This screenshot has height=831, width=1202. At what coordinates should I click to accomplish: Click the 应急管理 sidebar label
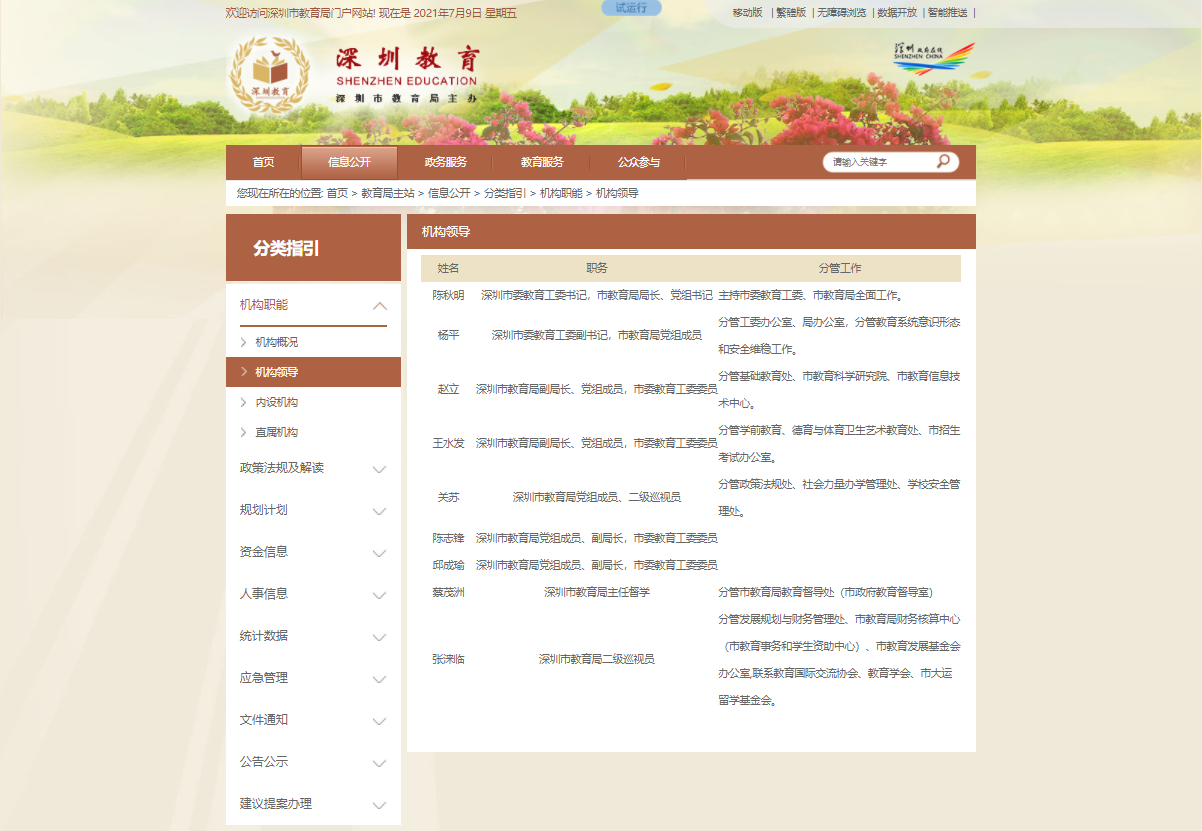(x=264, y=678)
